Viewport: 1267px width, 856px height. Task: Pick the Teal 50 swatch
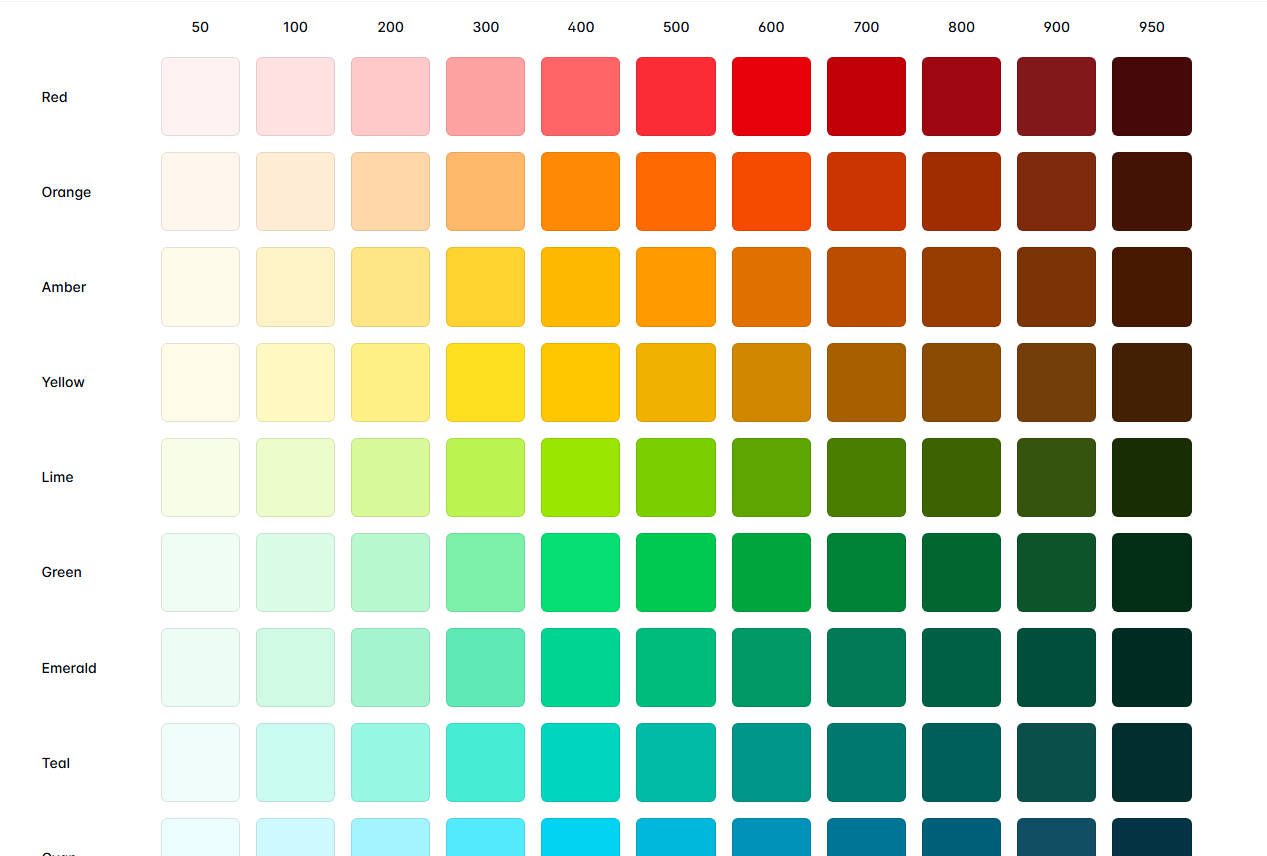click(x=200, y=762)
